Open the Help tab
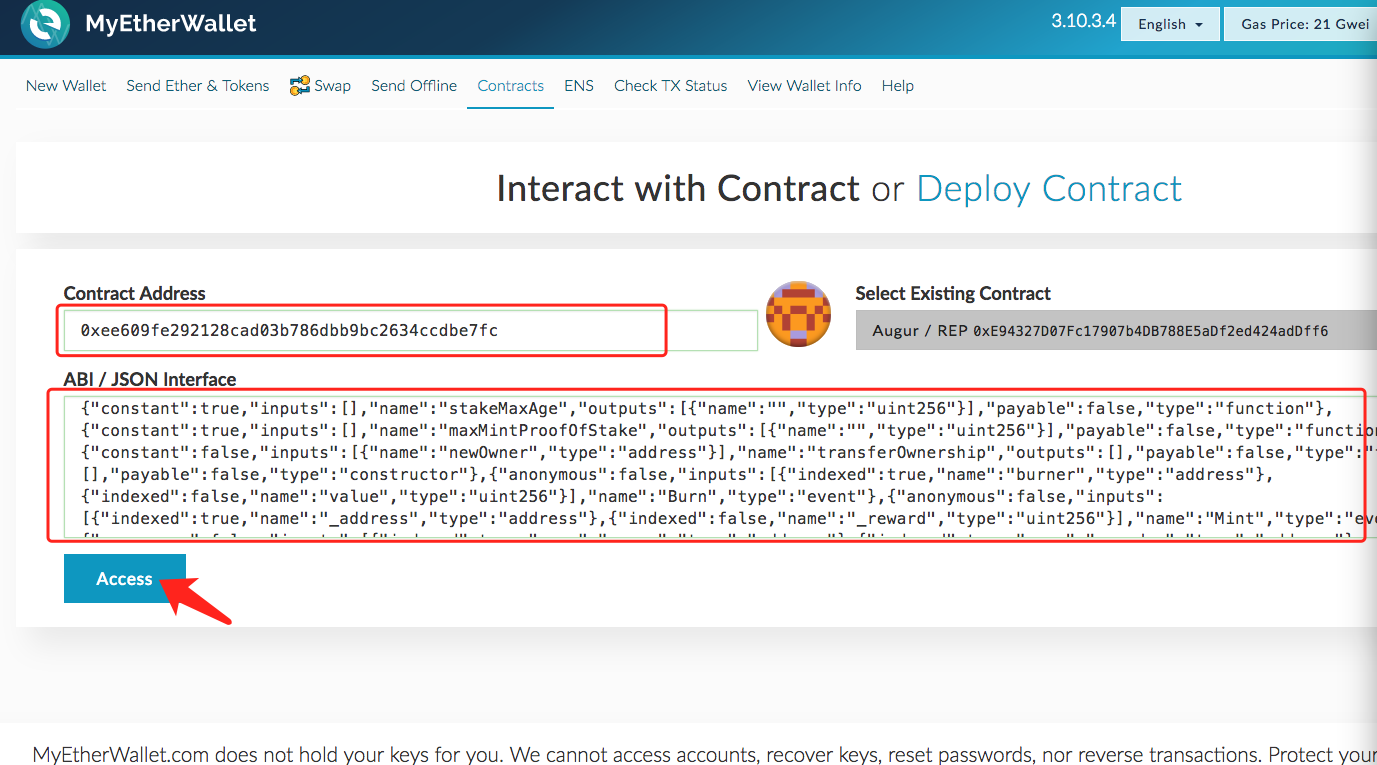The width and height of the screenshot is (1377, 765). (x=898, y=86)
